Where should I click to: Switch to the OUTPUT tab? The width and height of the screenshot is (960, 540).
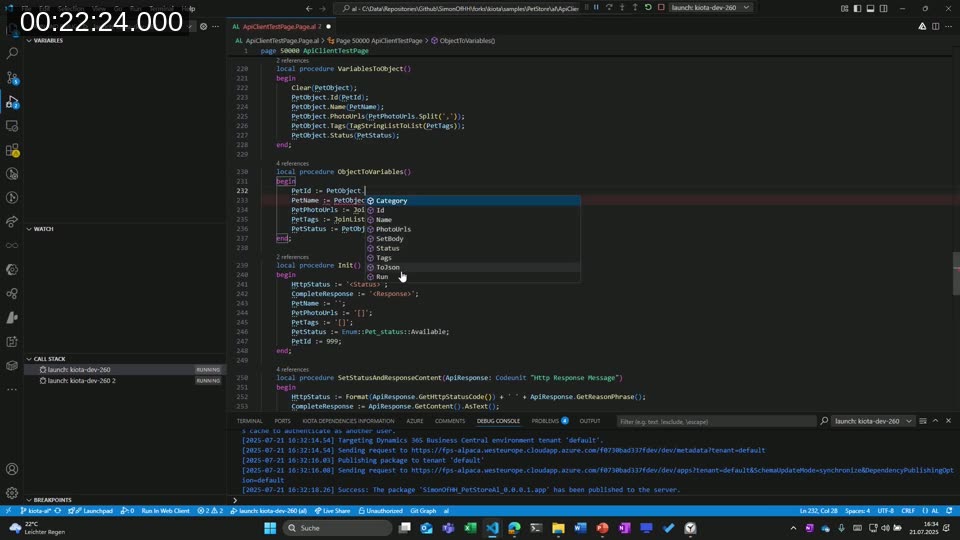590,421
